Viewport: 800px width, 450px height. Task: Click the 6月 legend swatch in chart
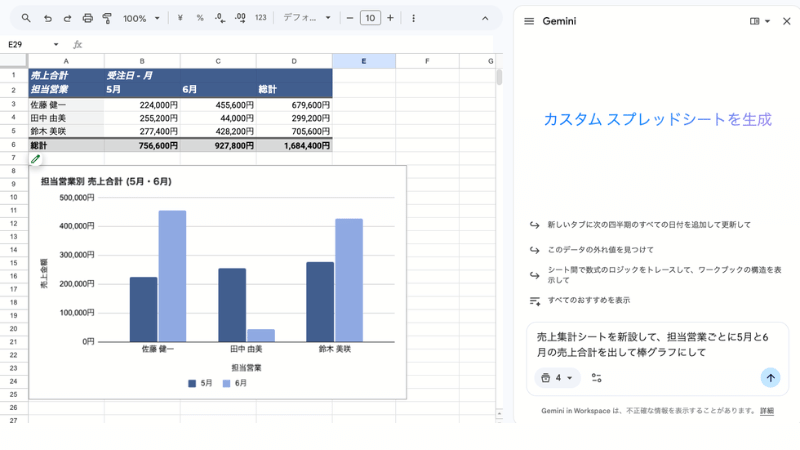pyautogui.click(x=227, y=383)
